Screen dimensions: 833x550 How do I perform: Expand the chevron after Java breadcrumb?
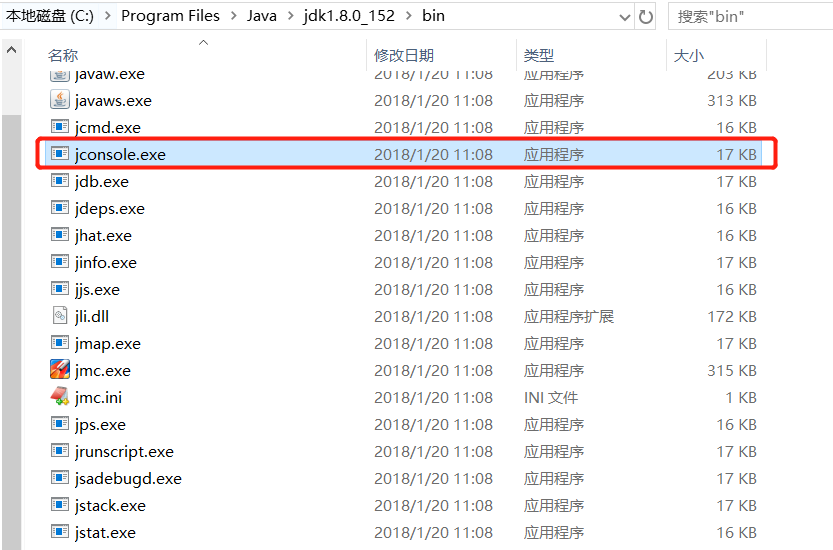tap(291, 16)
